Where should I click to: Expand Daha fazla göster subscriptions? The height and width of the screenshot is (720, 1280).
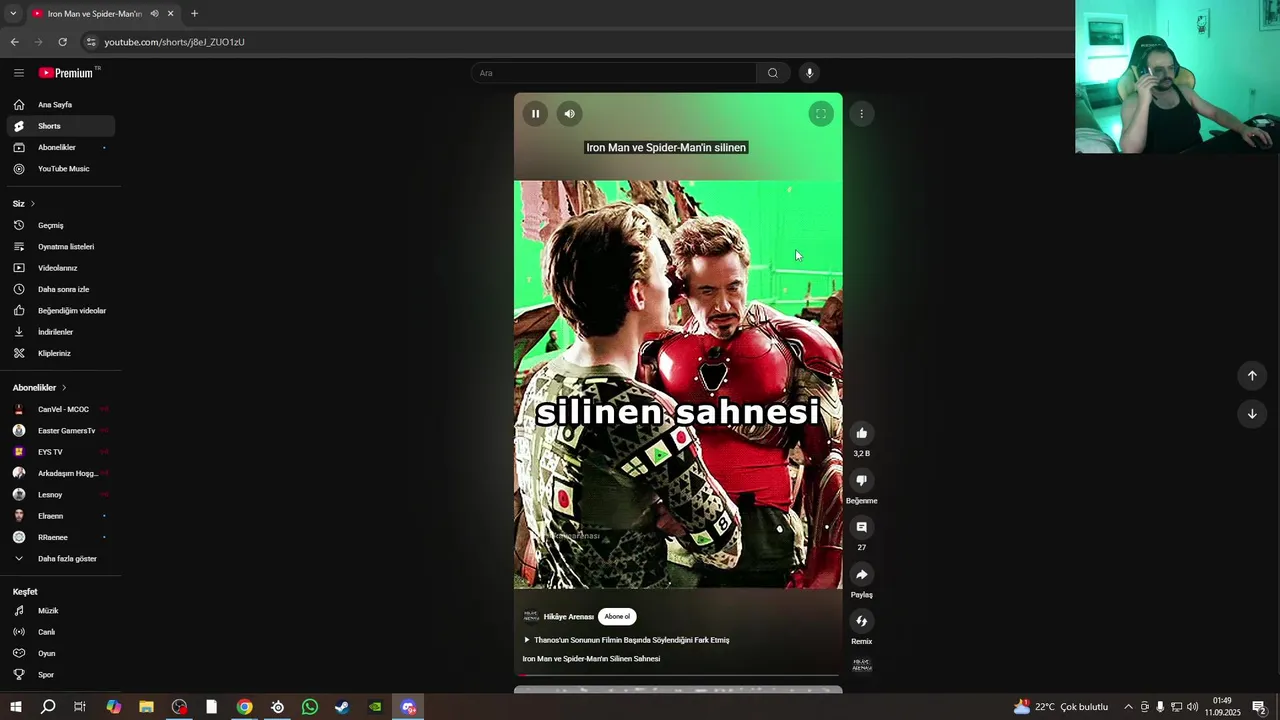(60, 559)
